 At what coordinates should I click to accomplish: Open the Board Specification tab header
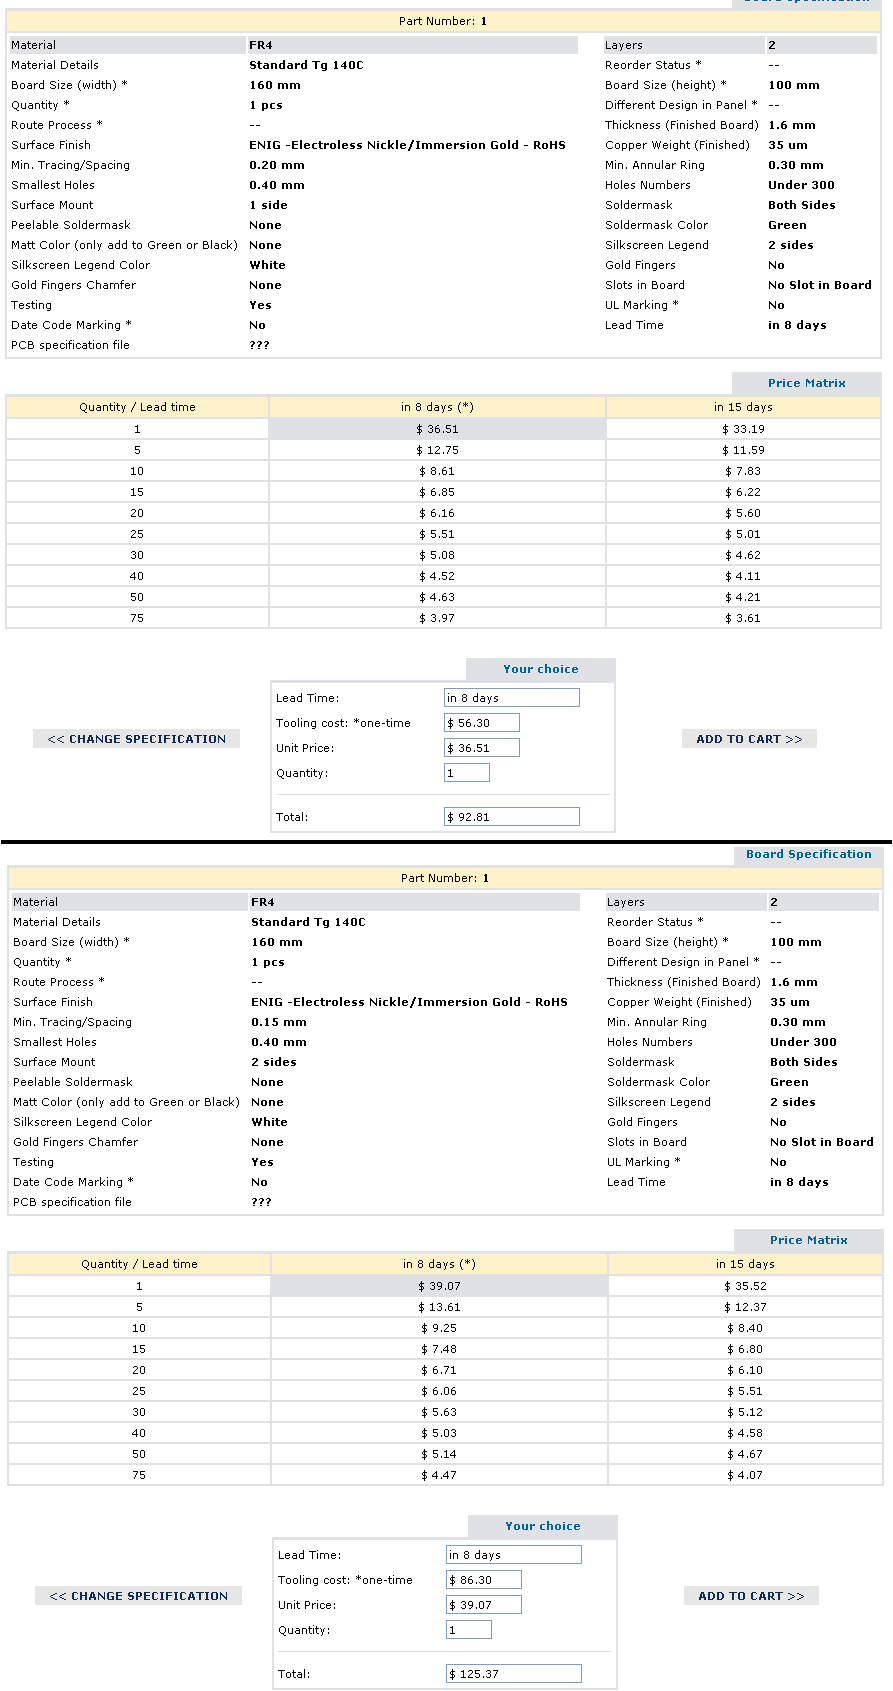[808, 854]
